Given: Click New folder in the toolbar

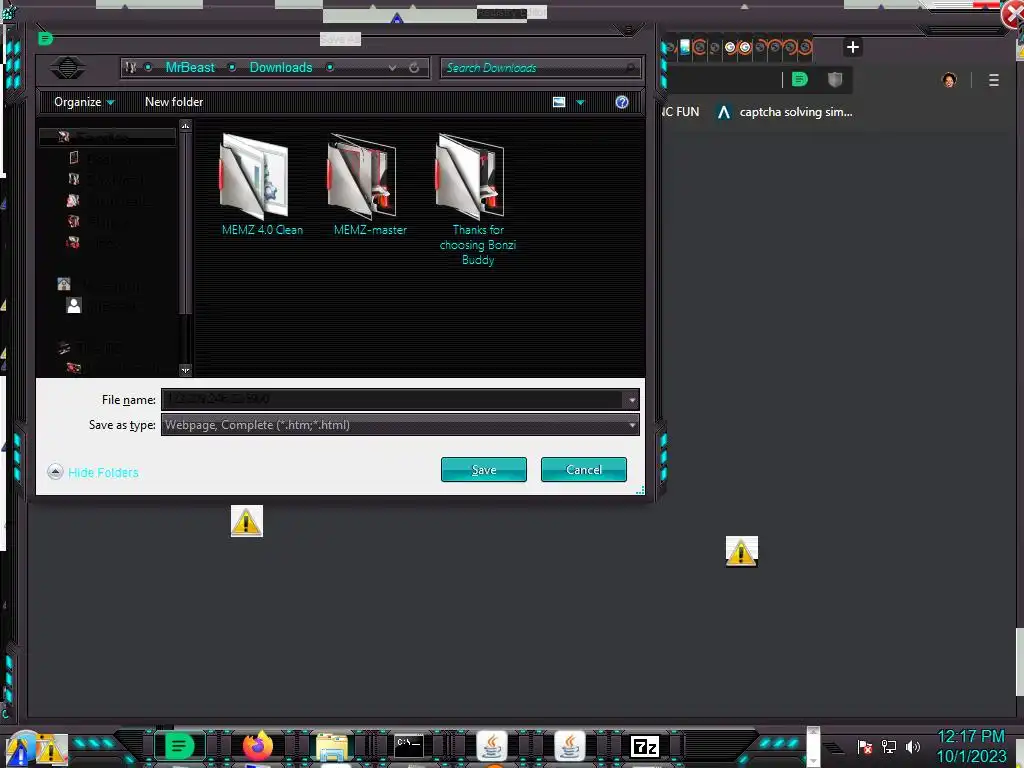Looking at the screenshot, I should click(174, 102).
